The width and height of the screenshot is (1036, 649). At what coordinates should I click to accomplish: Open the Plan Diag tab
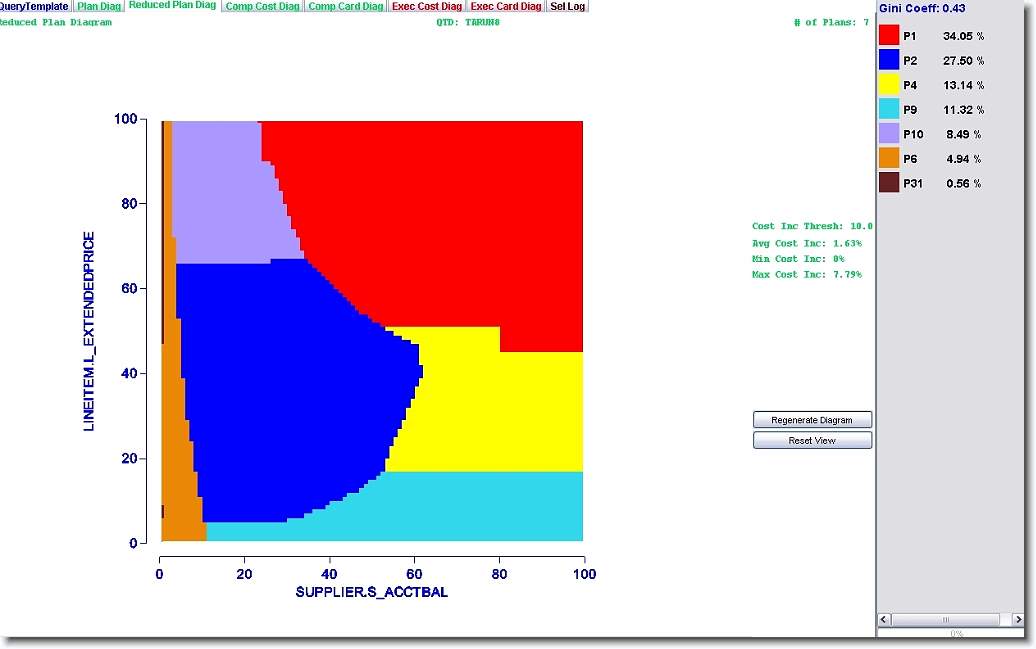[99, 6]
